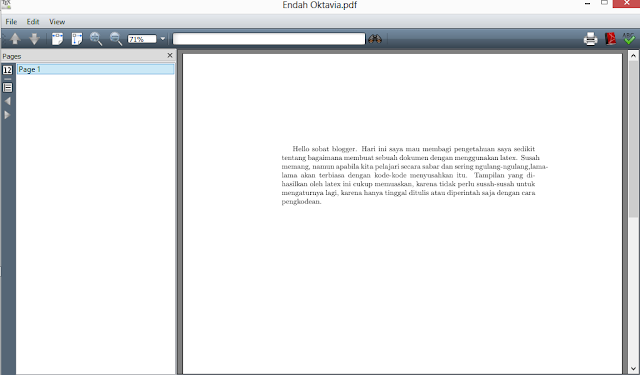Minimize the Endah Oktavia.pdf window
The width and height of the screenshot is (640, 375).
coord(587,4)
